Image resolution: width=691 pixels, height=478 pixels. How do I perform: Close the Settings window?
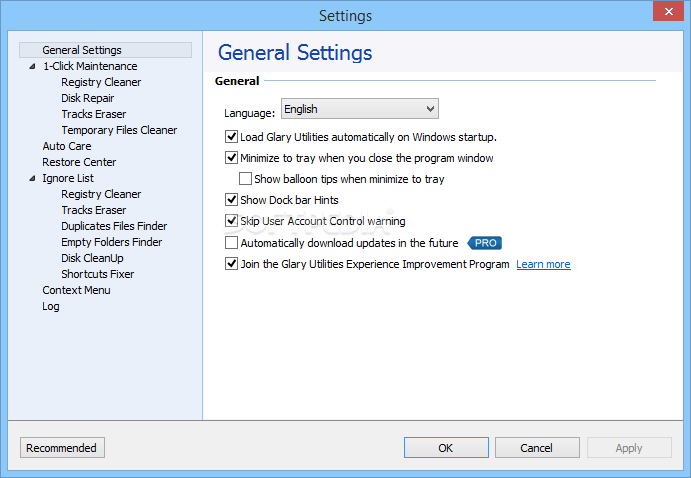coord(669,11)
